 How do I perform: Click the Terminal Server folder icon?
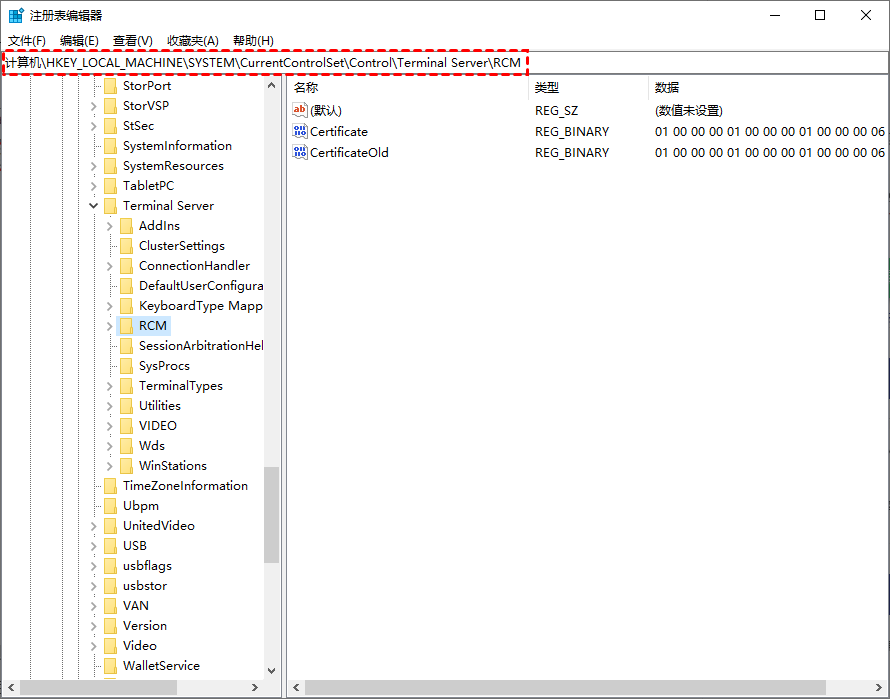111,206
